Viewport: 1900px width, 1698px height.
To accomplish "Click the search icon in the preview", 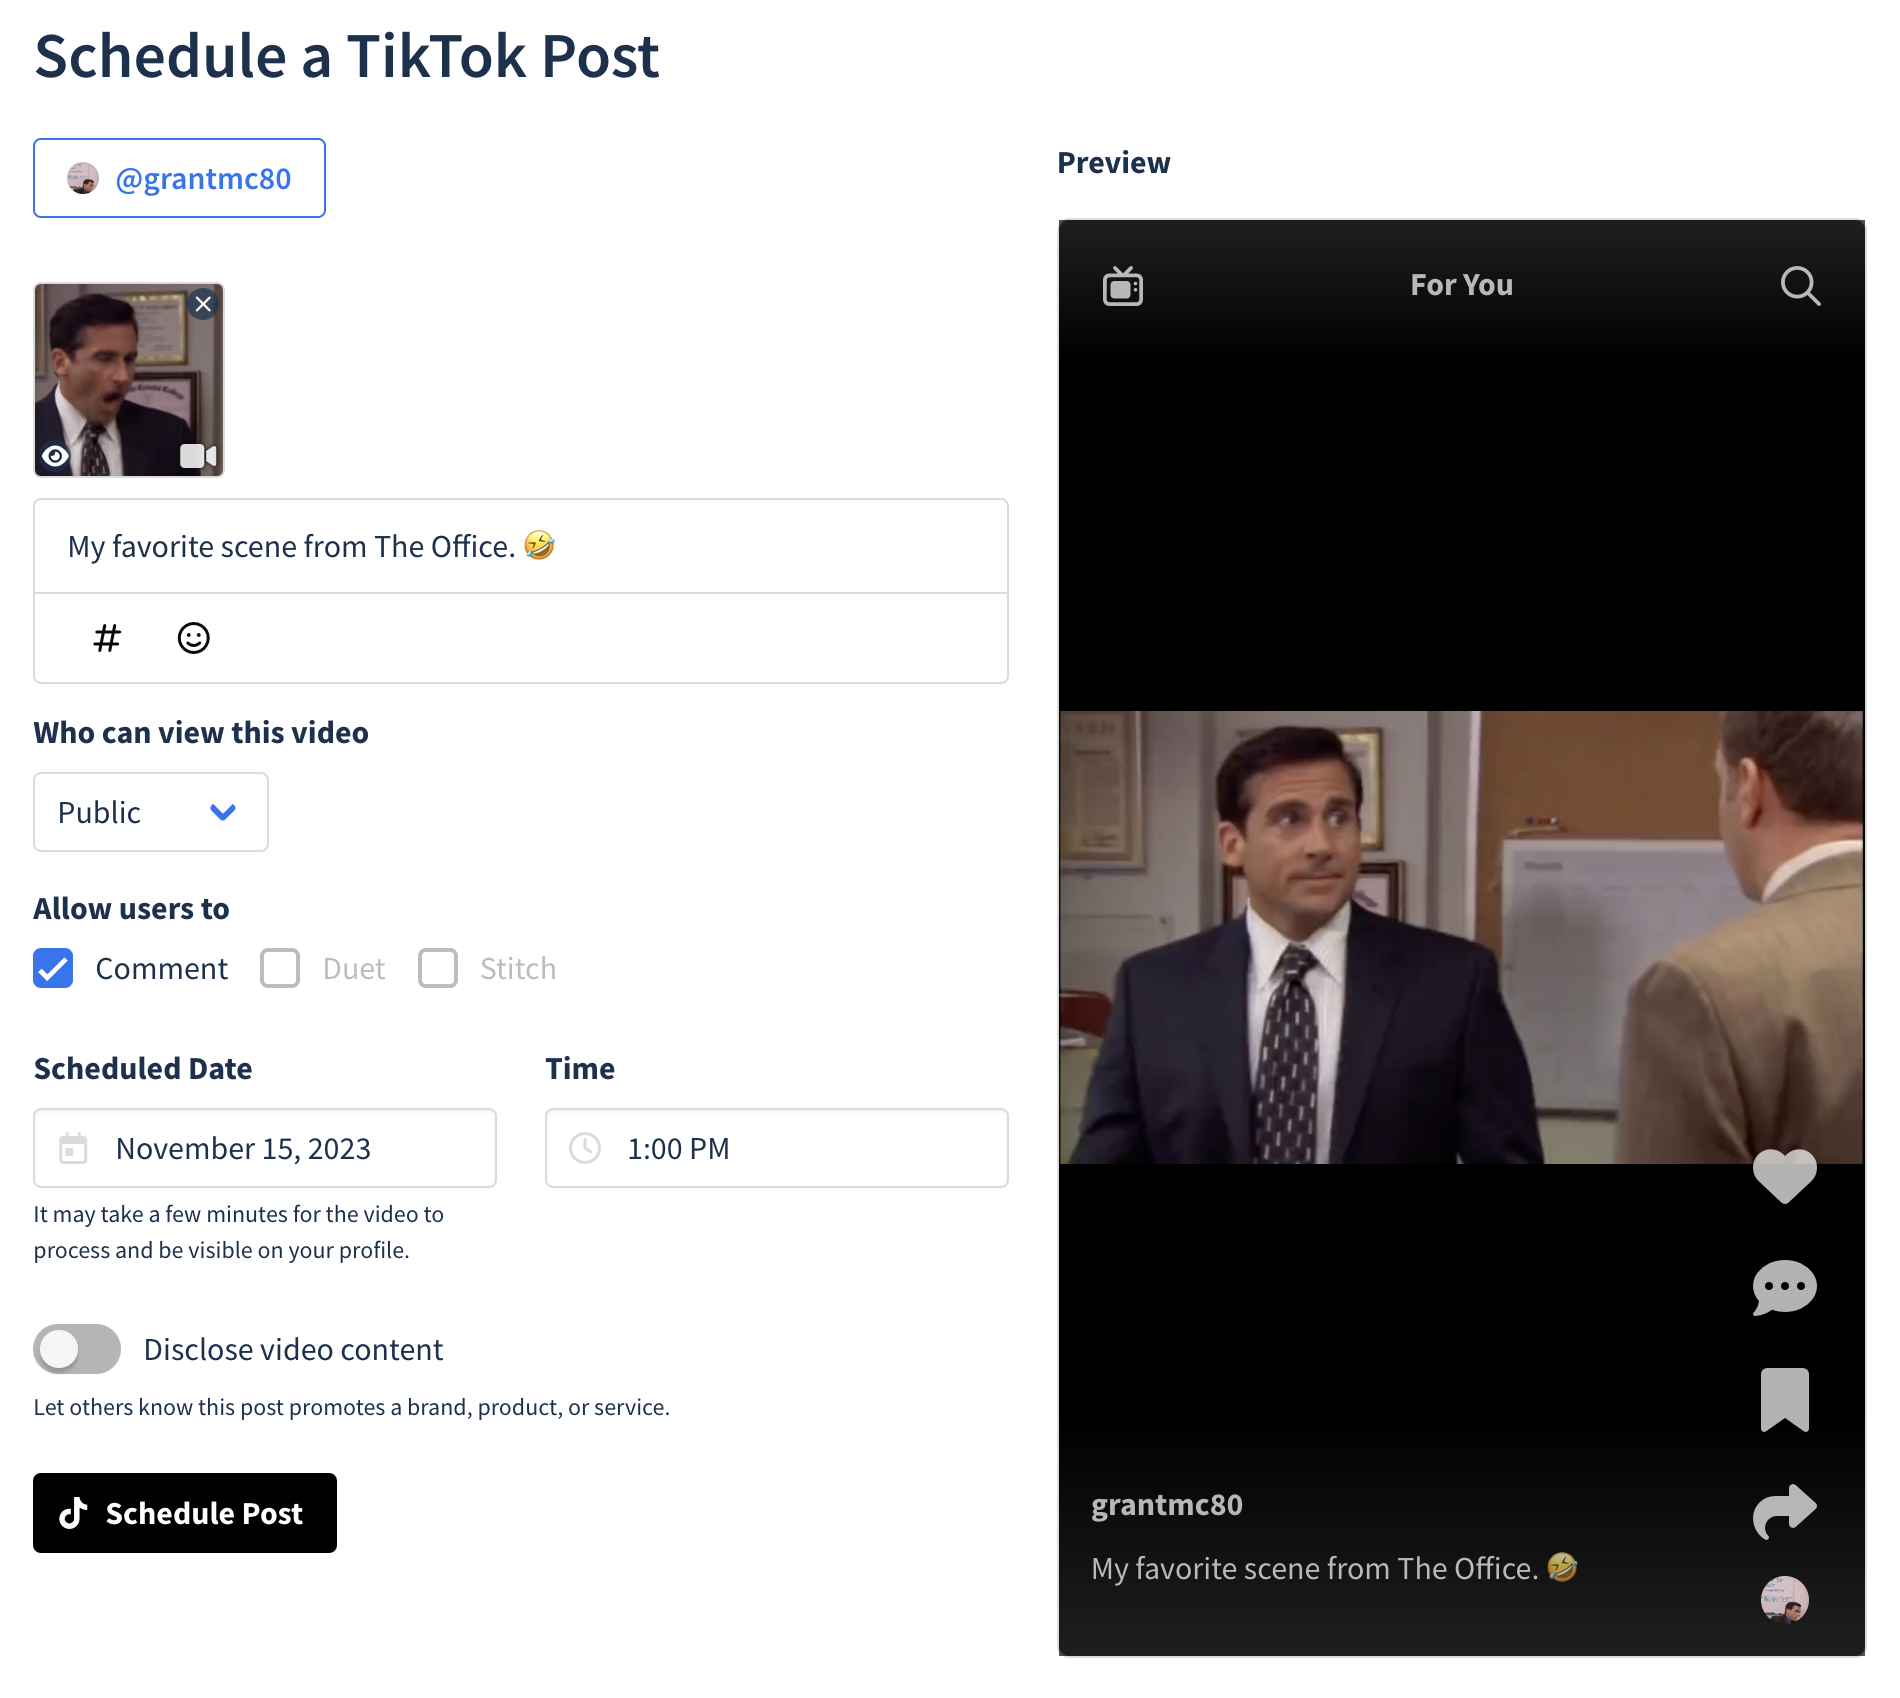I will tap(1800, 287).
